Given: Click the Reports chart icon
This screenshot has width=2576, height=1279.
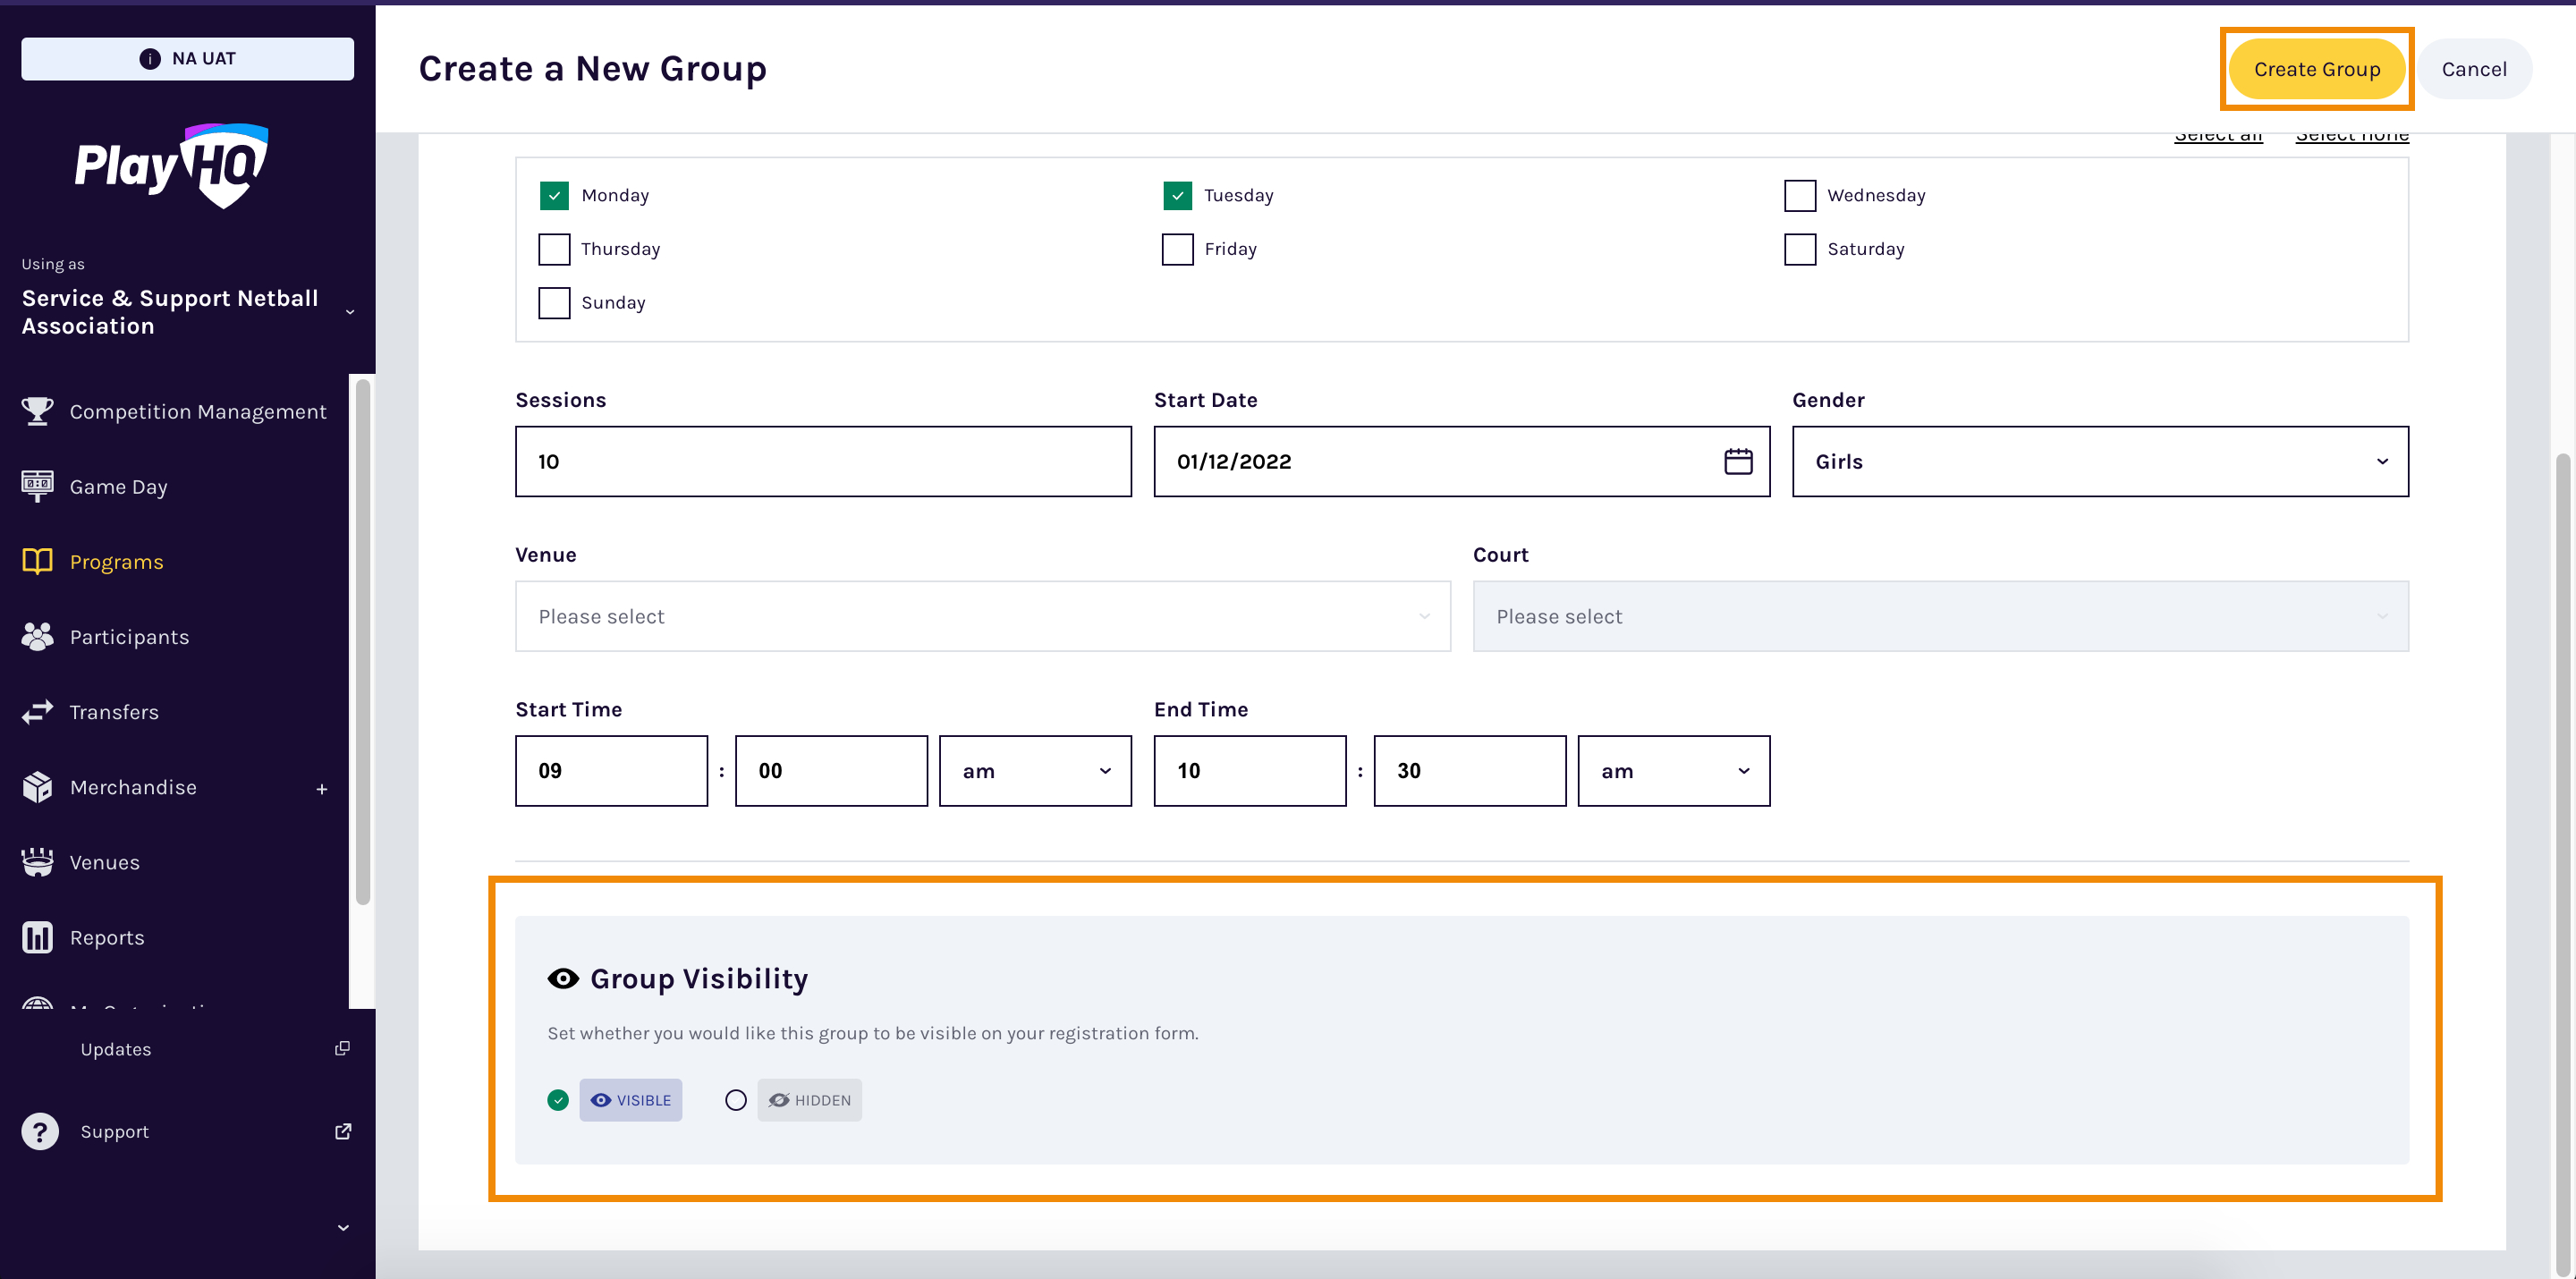Looking at the screenshot, I should (37, 937).
